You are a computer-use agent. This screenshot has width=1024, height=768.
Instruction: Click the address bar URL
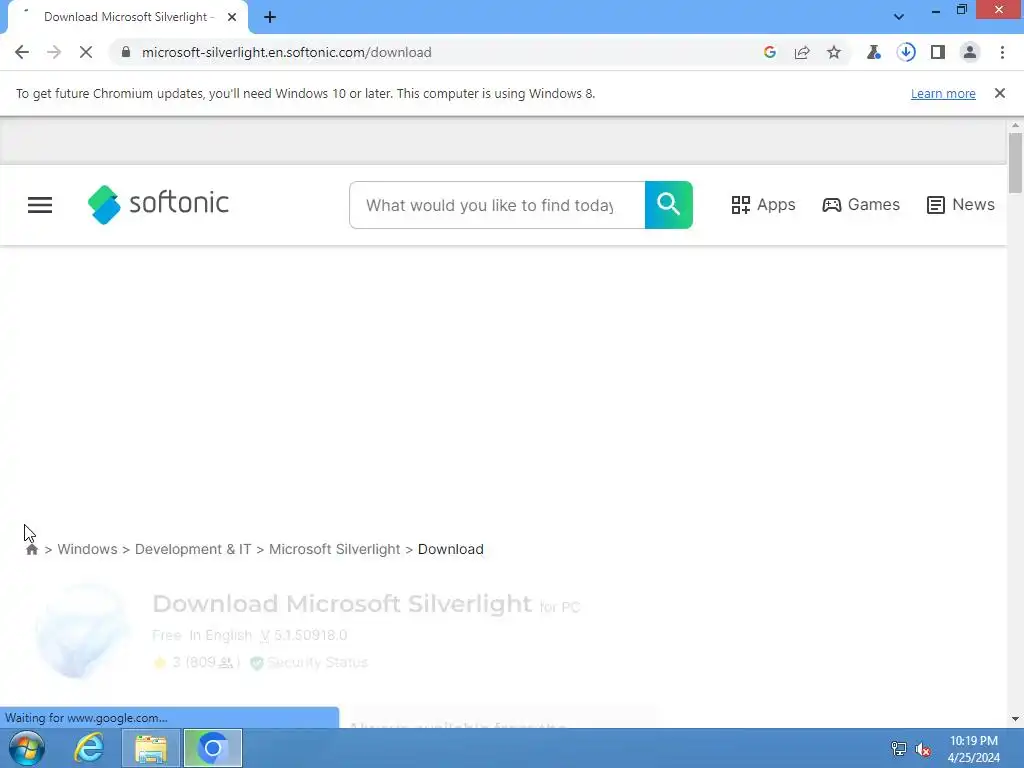287,52
